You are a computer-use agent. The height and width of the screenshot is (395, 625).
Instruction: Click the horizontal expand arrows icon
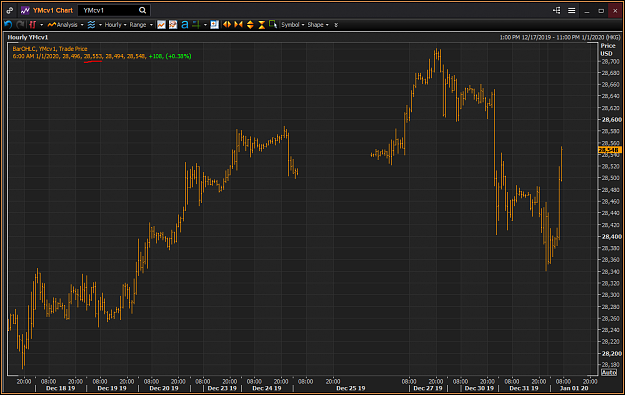point(227,25)
